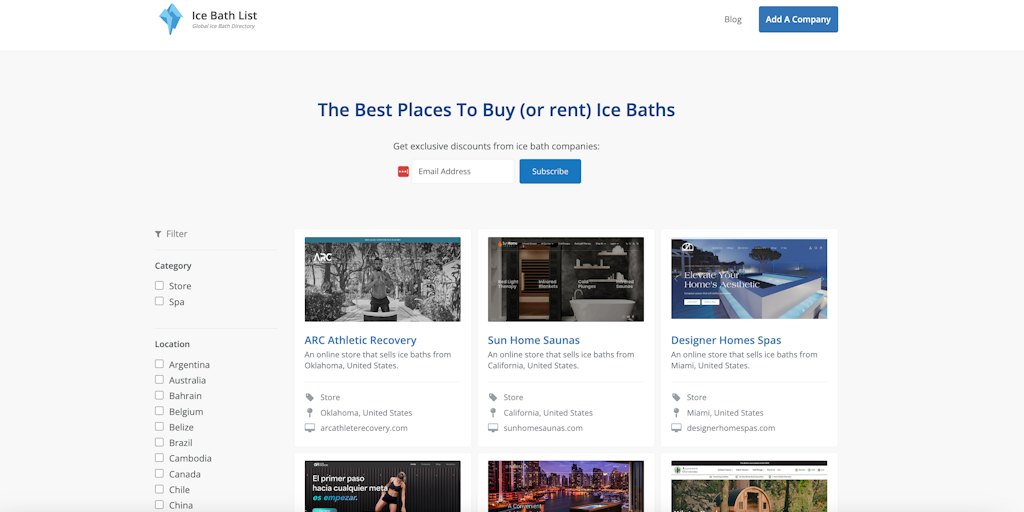Toggle the Chile location filter

(159, 489)
